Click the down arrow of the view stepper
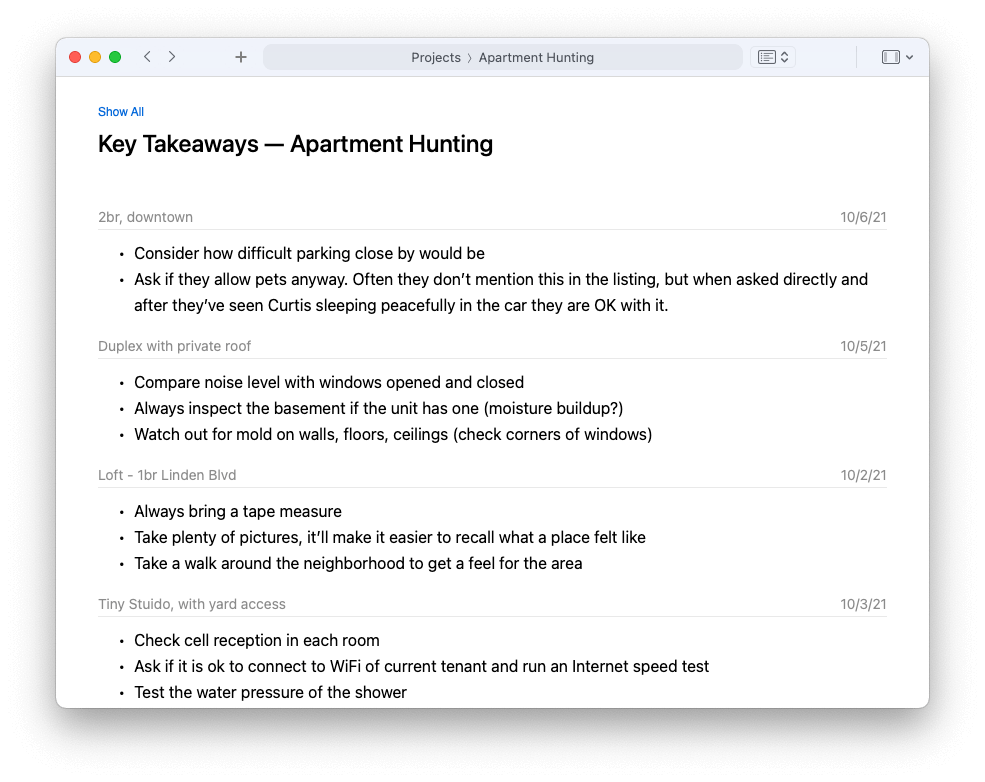985x782 pixels. pos(783,62)
